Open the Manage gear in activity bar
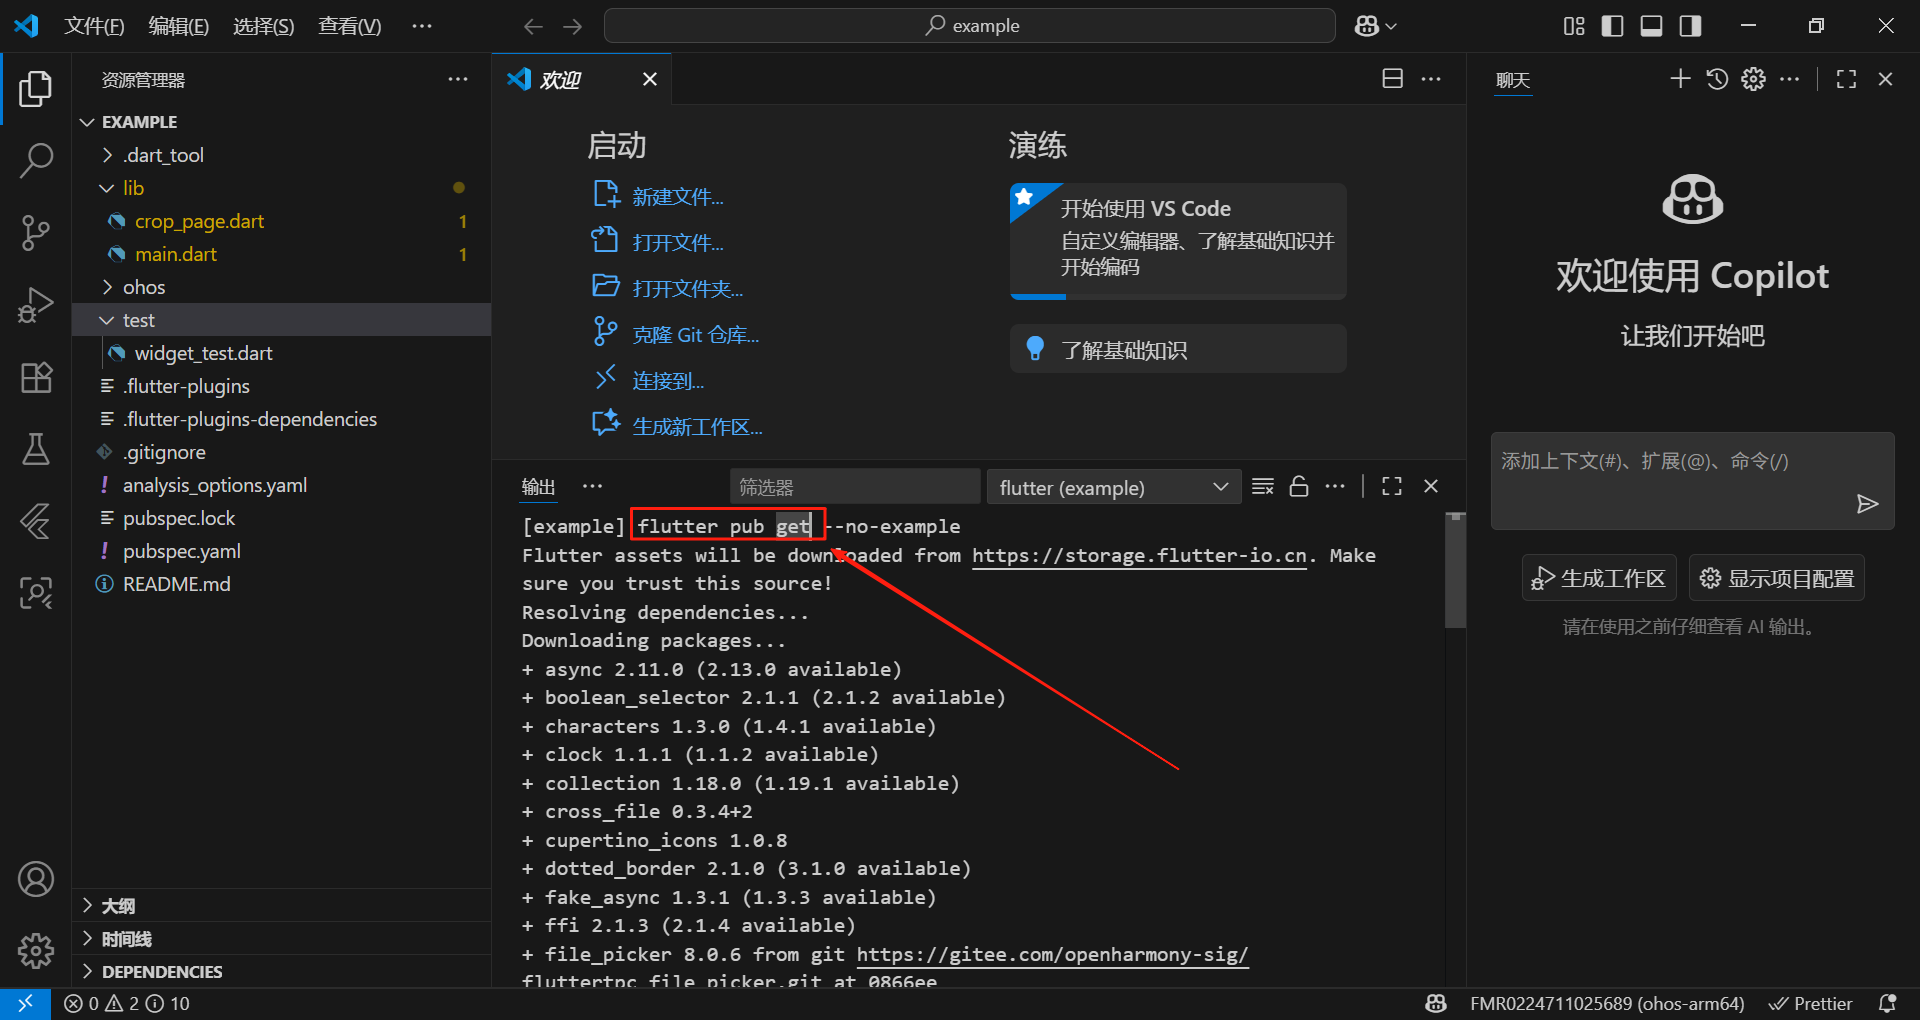Screen dimensions: 1920x1020 click(36, 950)
